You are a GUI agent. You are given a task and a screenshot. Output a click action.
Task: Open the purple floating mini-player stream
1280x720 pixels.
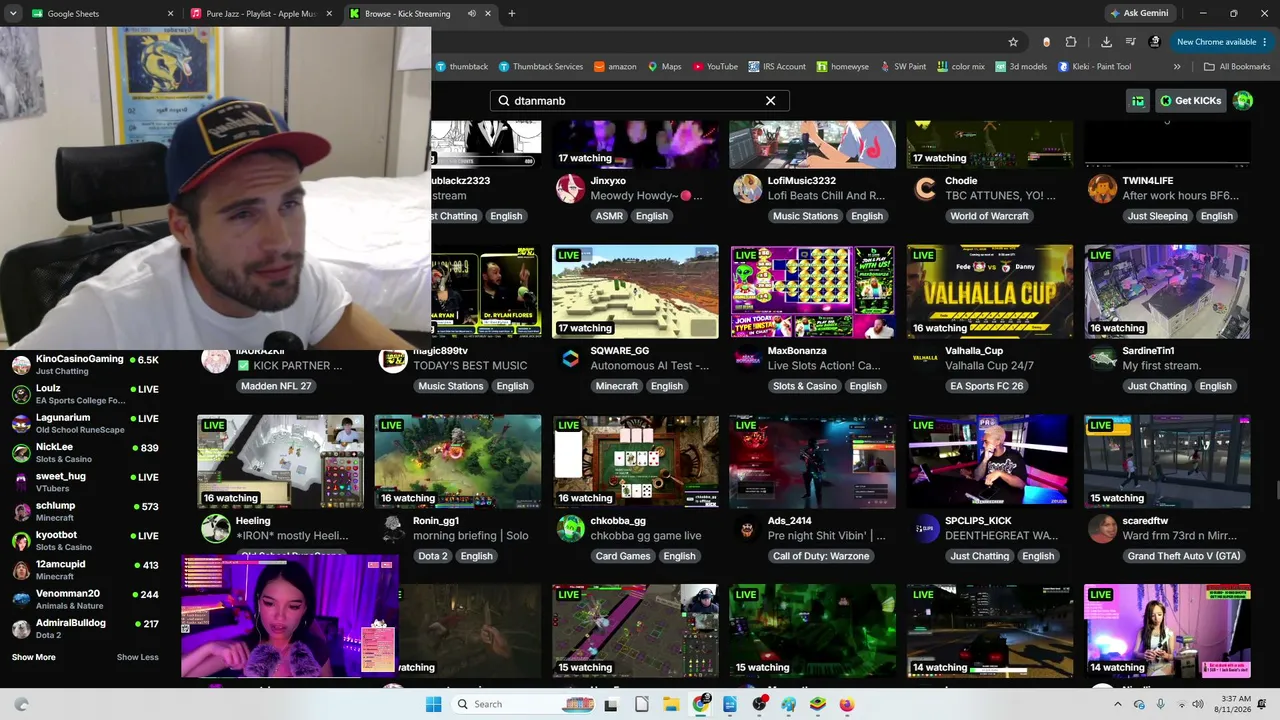coord(290,617)
